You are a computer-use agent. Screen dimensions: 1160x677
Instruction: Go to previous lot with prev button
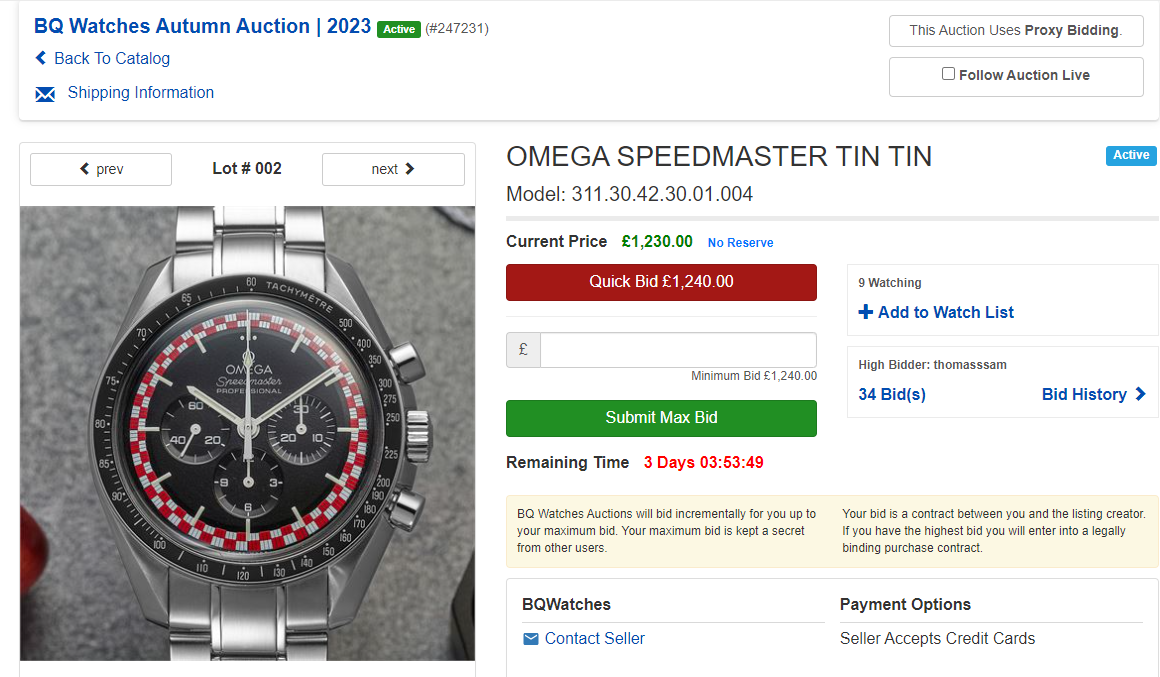101,169
